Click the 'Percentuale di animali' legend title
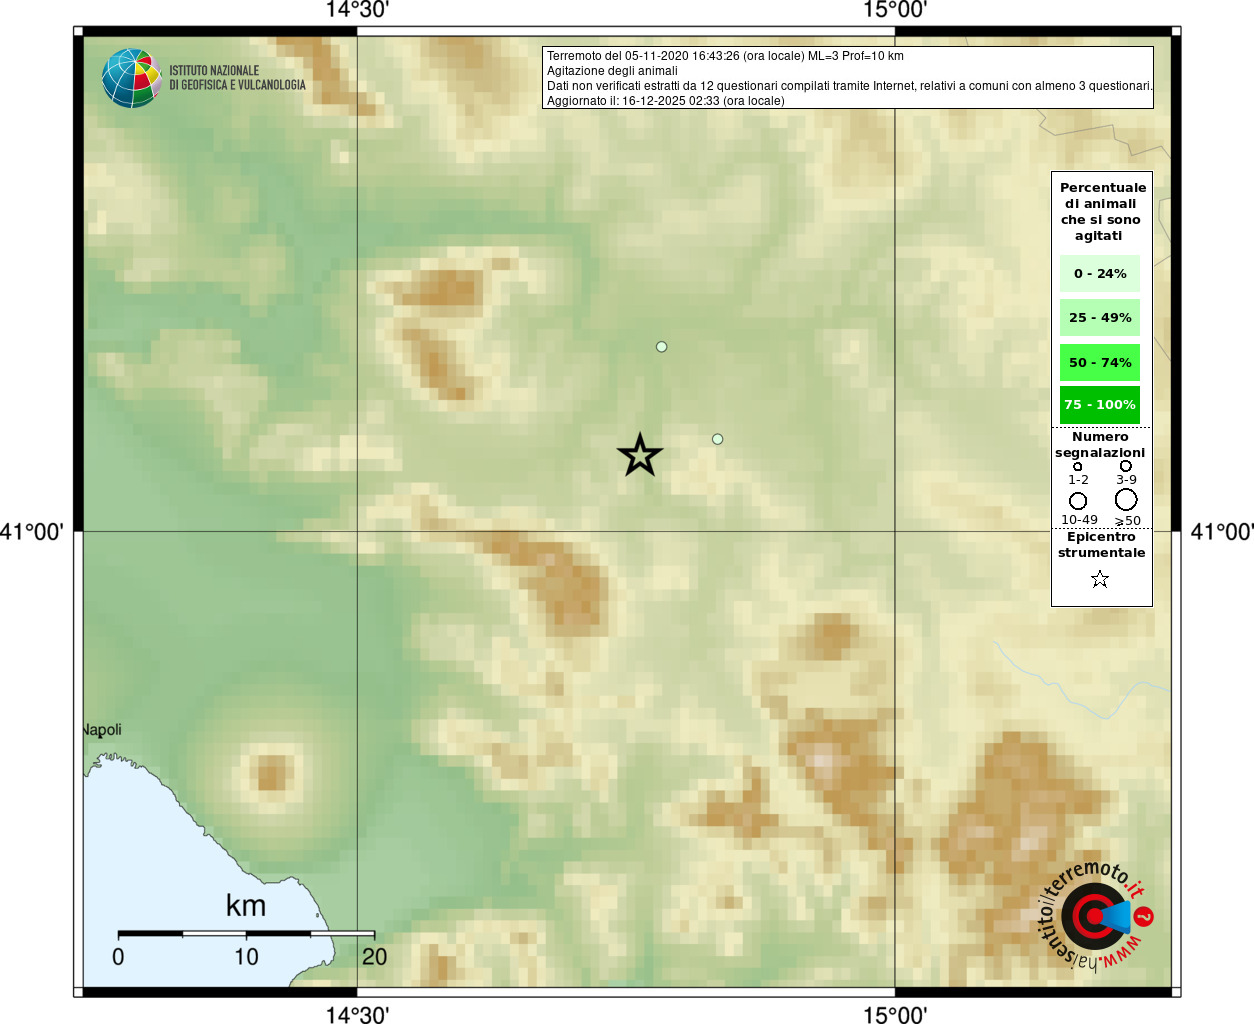This screenshot has height=1024, width=1254. (x=1102, y=212)
